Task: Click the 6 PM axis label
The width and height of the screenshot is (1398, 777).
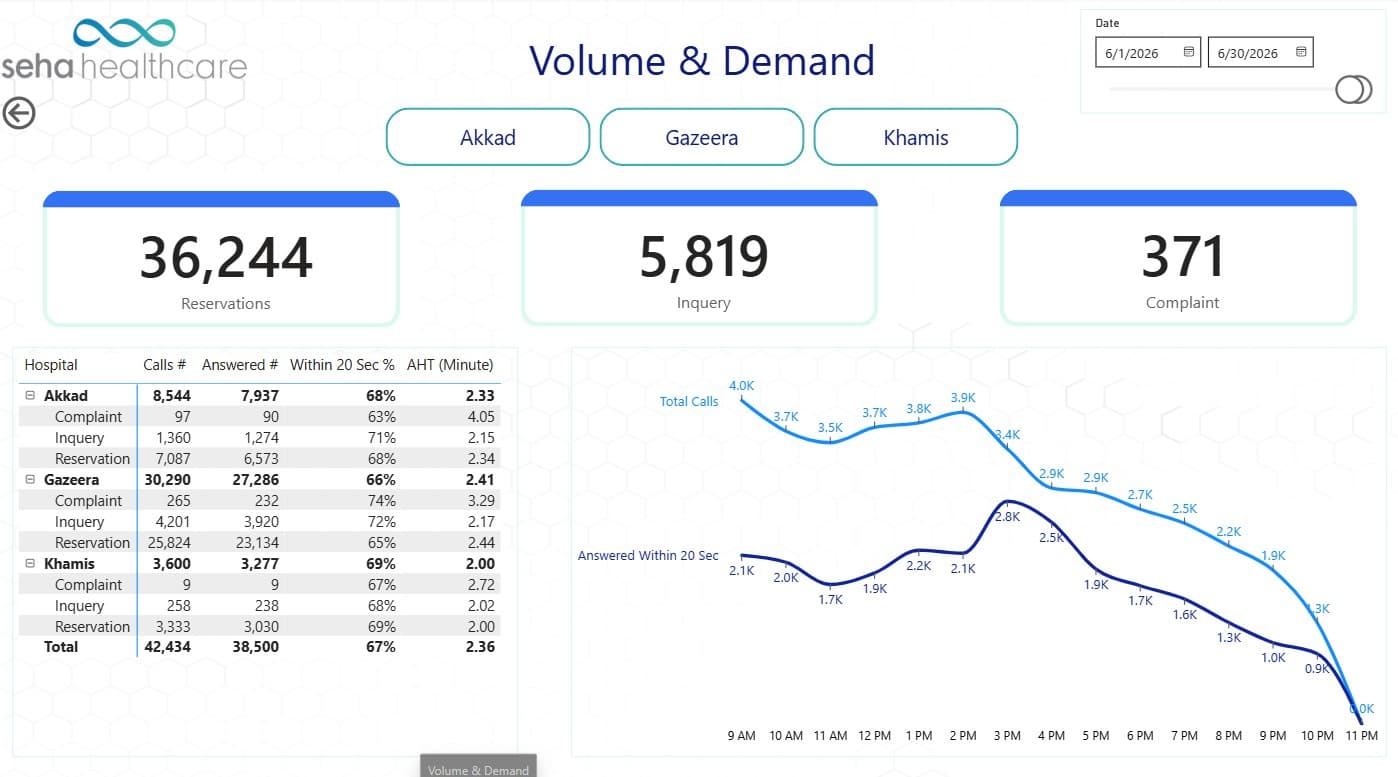Action: 1140,736
